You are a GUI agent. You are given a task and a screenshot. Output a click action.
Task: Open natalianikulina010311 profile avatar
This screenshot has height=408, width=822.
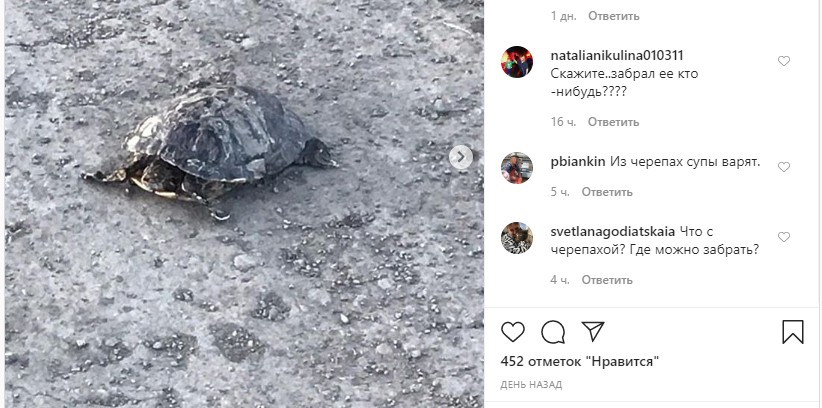click(517, 62)
